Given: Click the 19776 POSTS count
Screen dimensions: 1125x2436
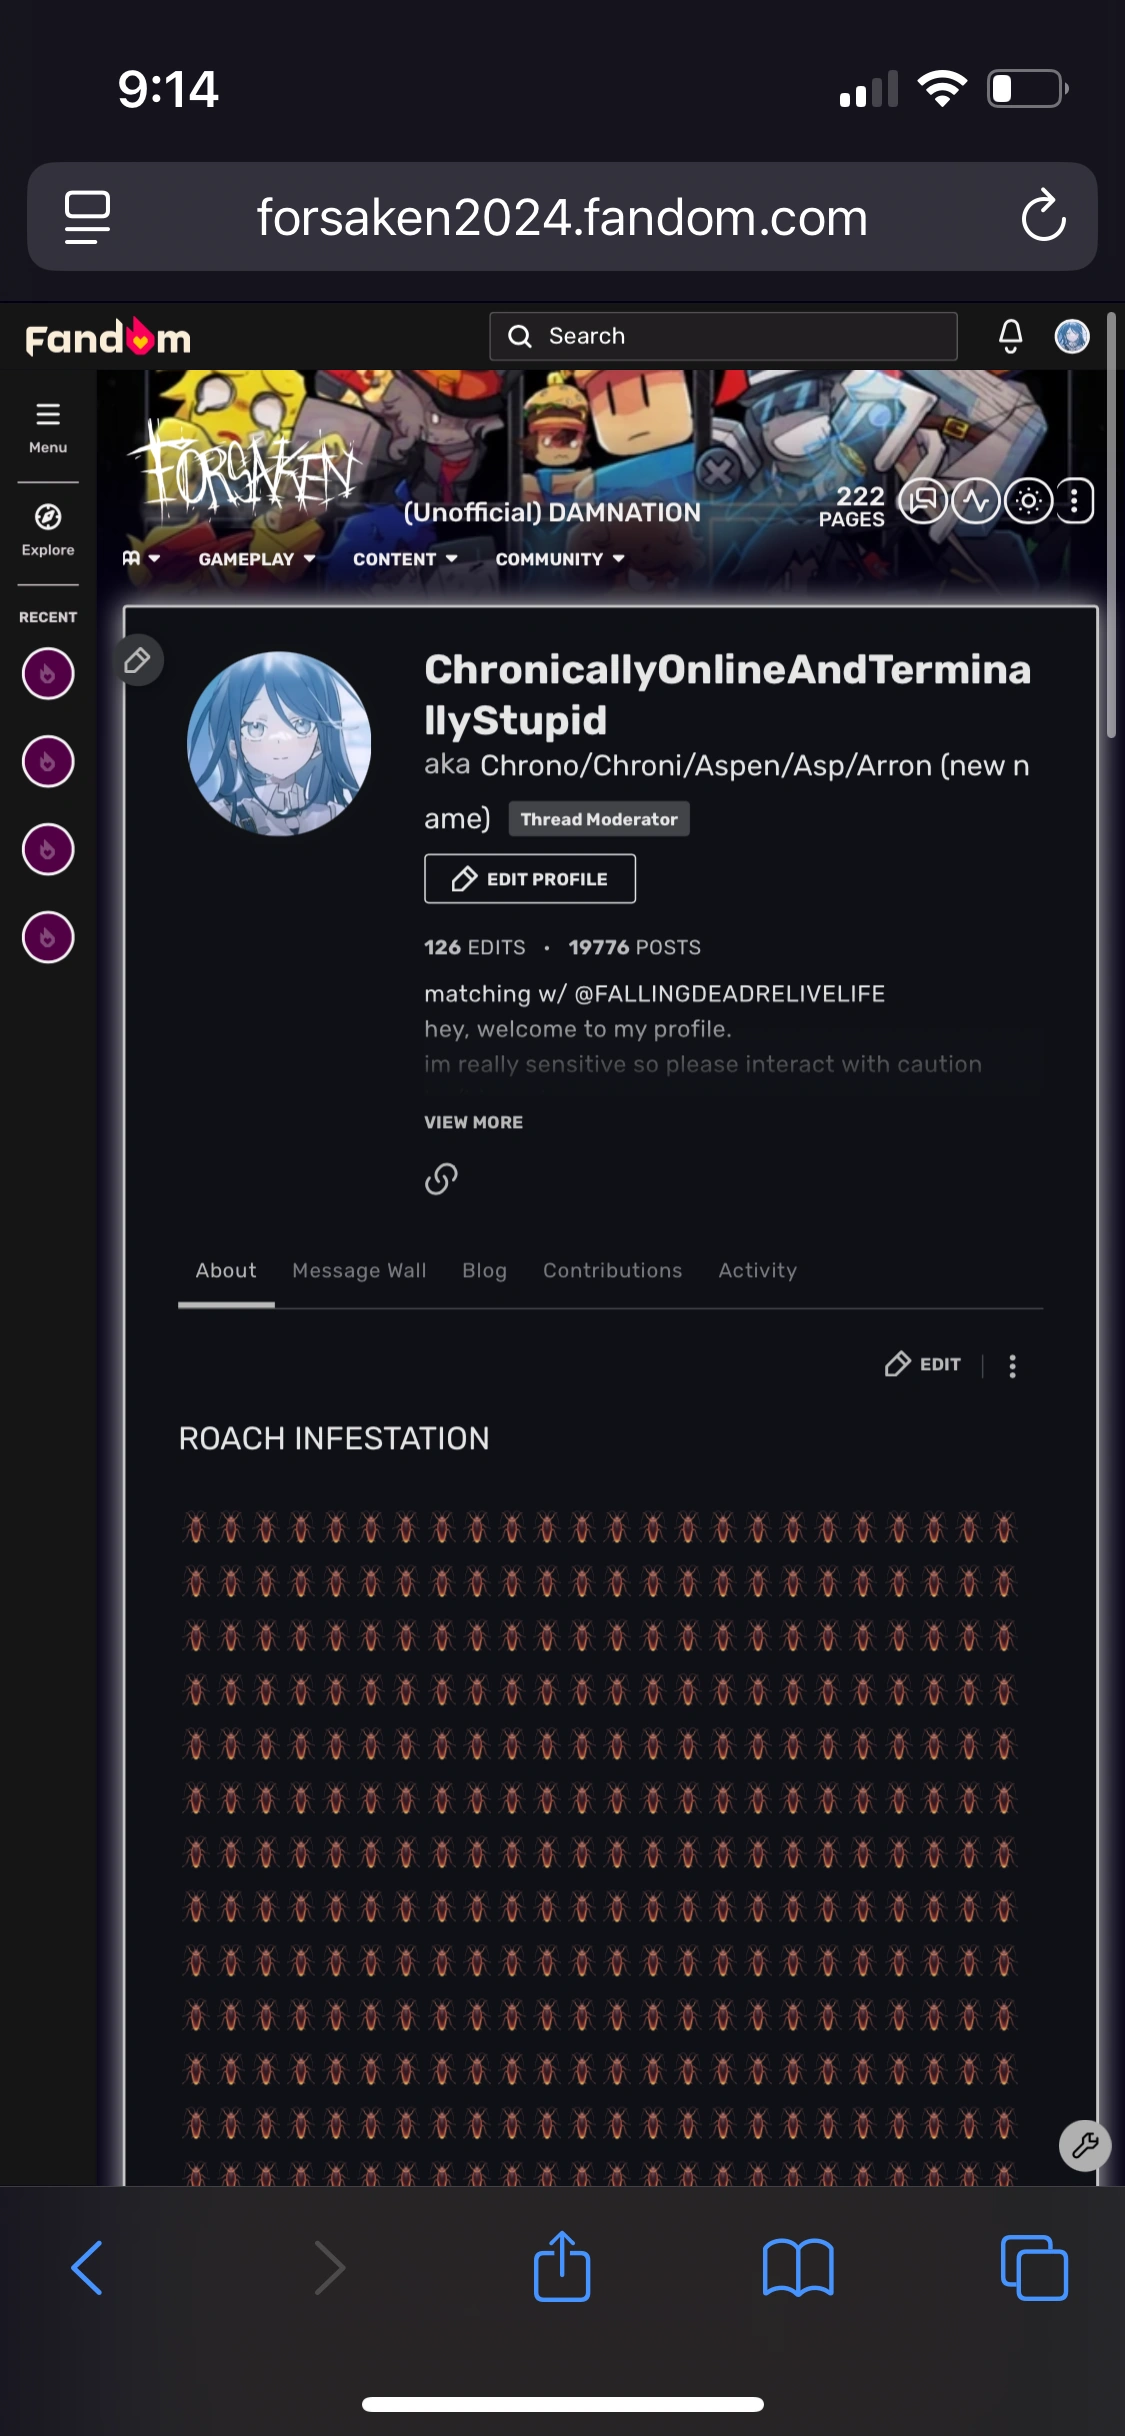Looking at the screenshot, I should pyautogui.click(x=635, y=947).
